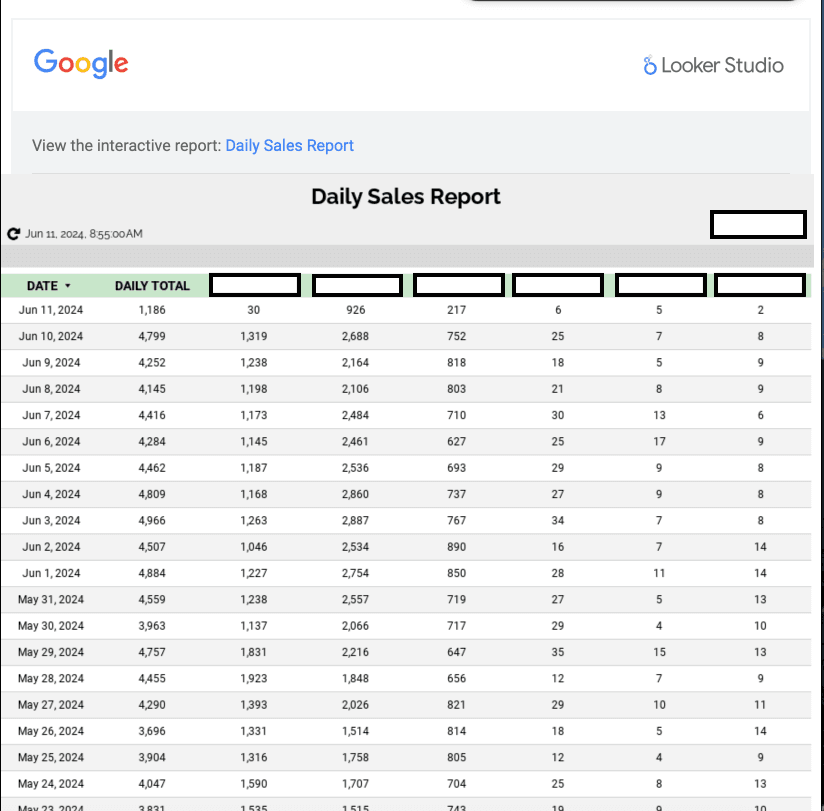Screen dimensions: 824x811
Task: Click the value 926 in Jun 11 row
Action: click(x=355, y=310)
